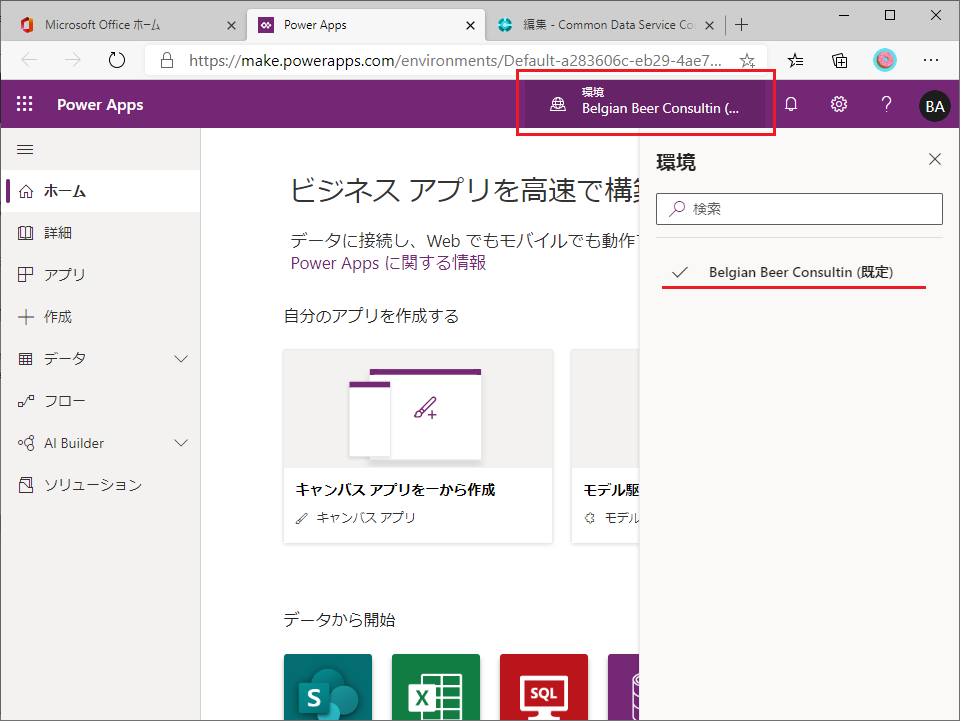Select the Power Apps browser tab
The image size is (960, 721).
(x=366, y=25)
